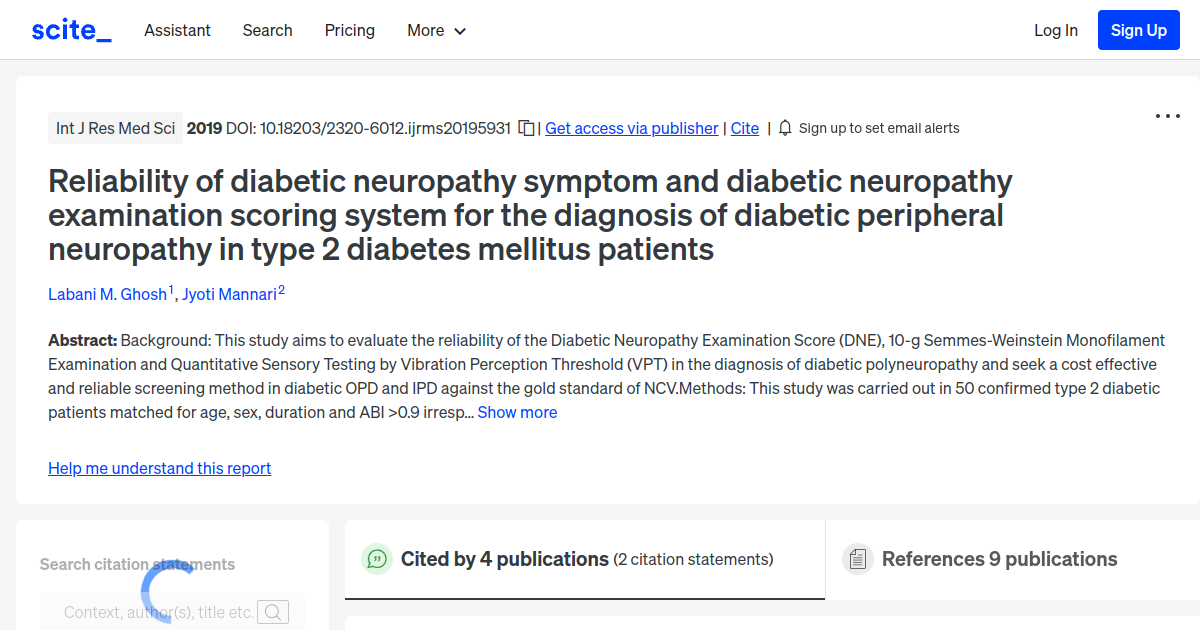The image size is (1200, 630).
Task: Collapse the More navigation chevron
Action: pos(461,31)
